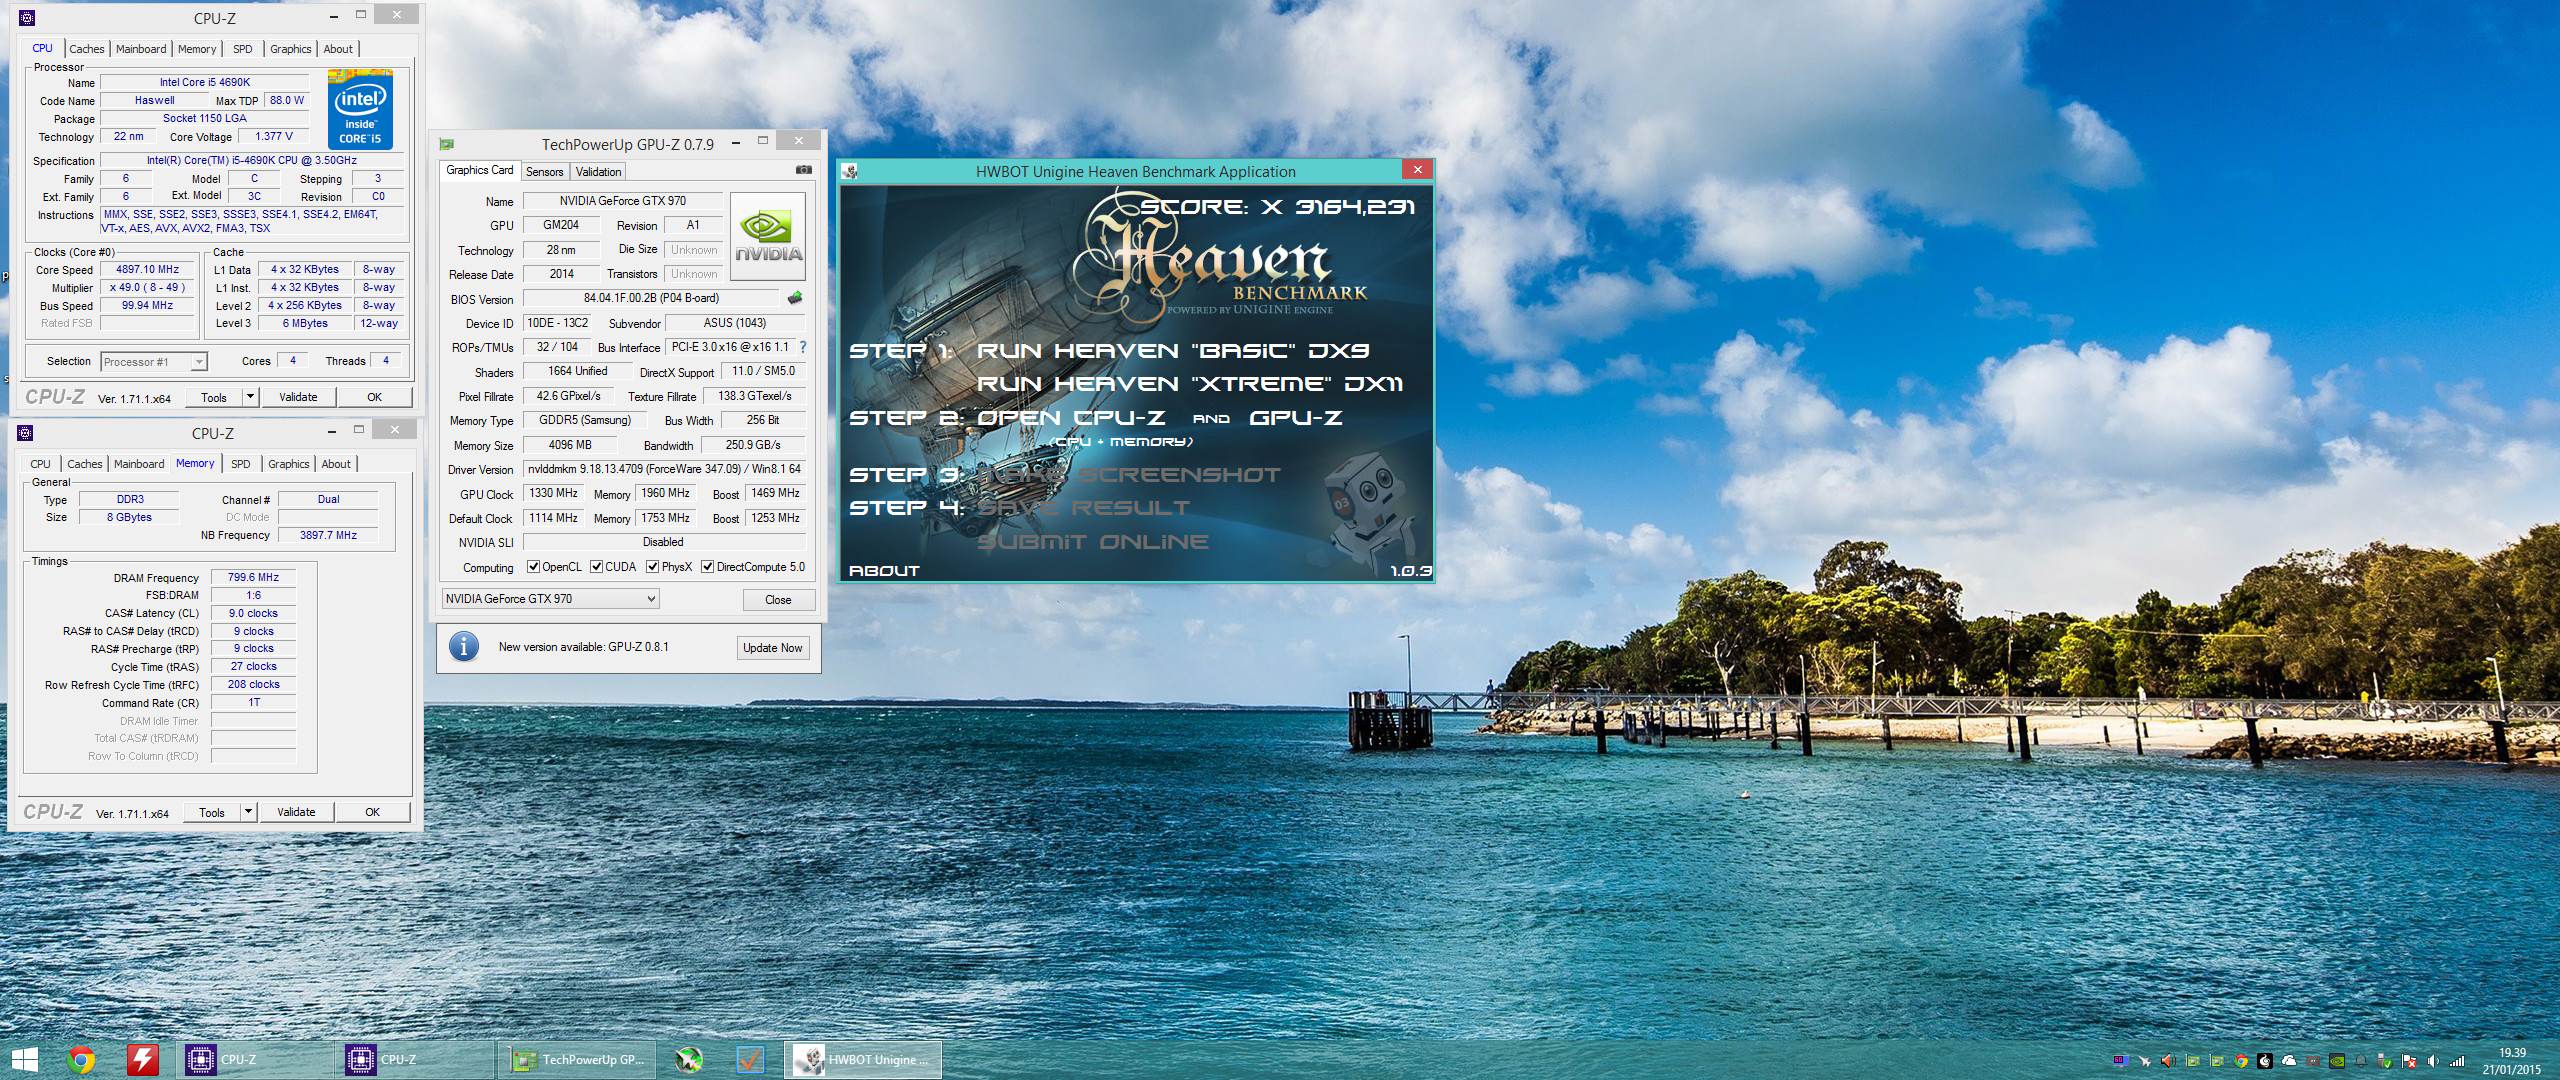Click the orange checkmark taskbar icon
The image size is (2560, 1080).
pyautogui.click(x=750, y=1060)
